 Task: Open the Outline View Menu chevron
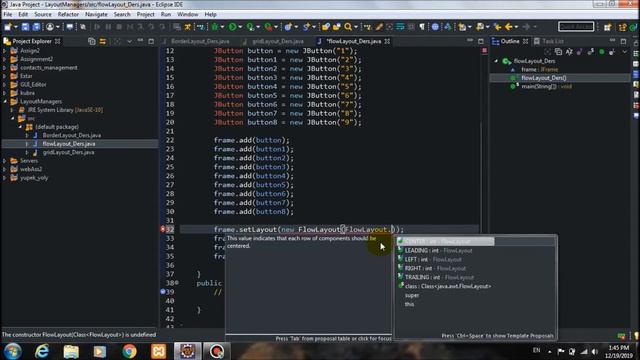(x=624, y=52)
